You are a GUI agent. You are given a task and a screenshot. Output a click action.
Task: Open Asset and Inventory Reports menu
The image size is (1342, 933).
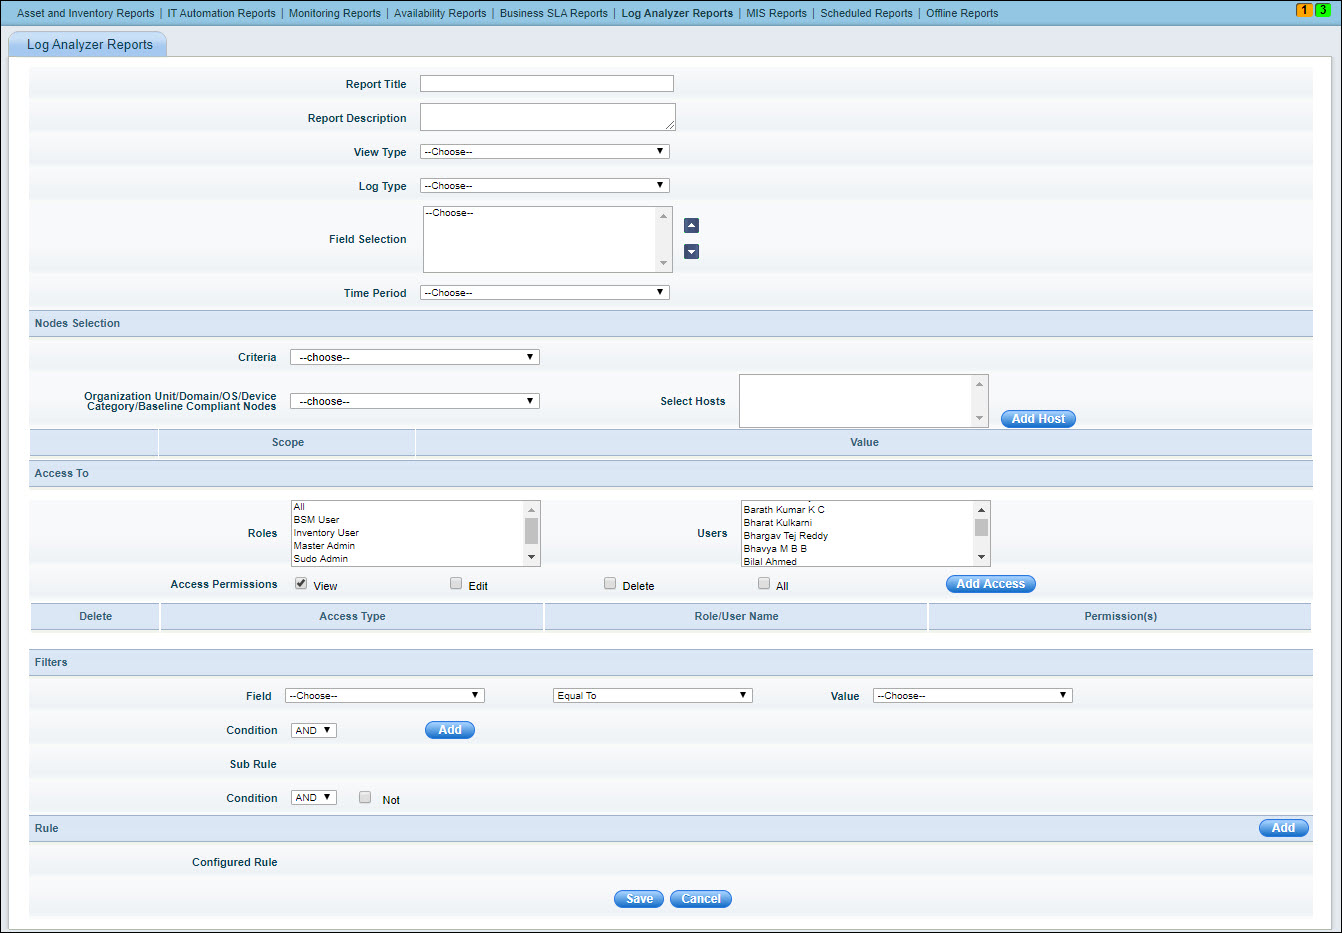click(x=86, y=13)
